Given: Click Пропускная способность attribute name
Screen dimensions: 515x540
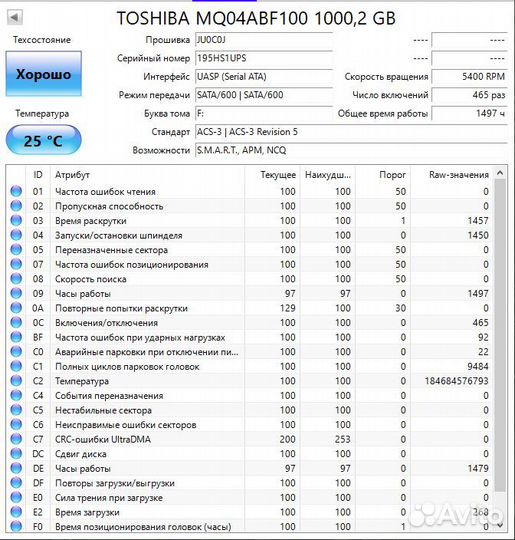Looking at the screenshot, I should pyautogui.click(x=109, y=206).
